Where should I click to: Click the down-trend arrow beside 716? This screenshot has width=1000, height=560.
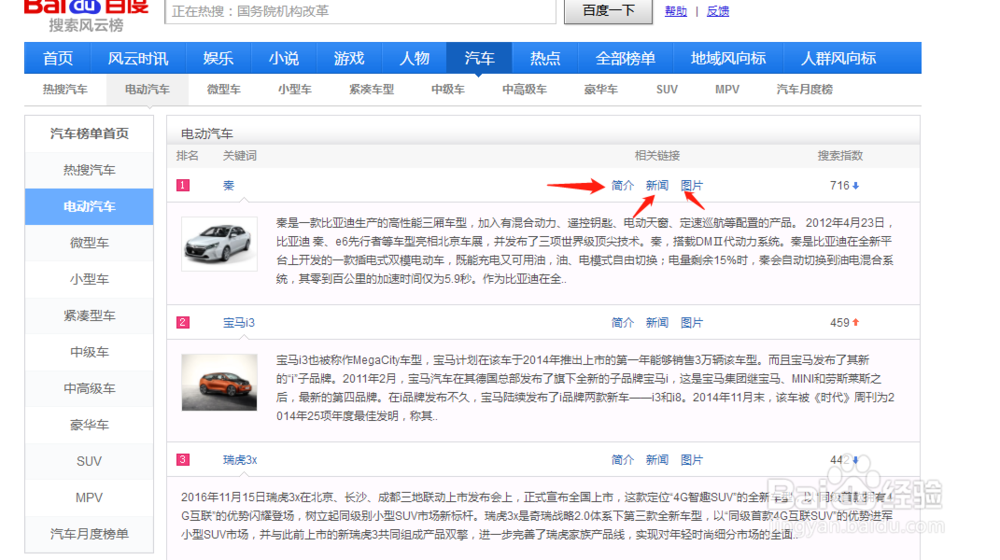(x=856, y=186)
